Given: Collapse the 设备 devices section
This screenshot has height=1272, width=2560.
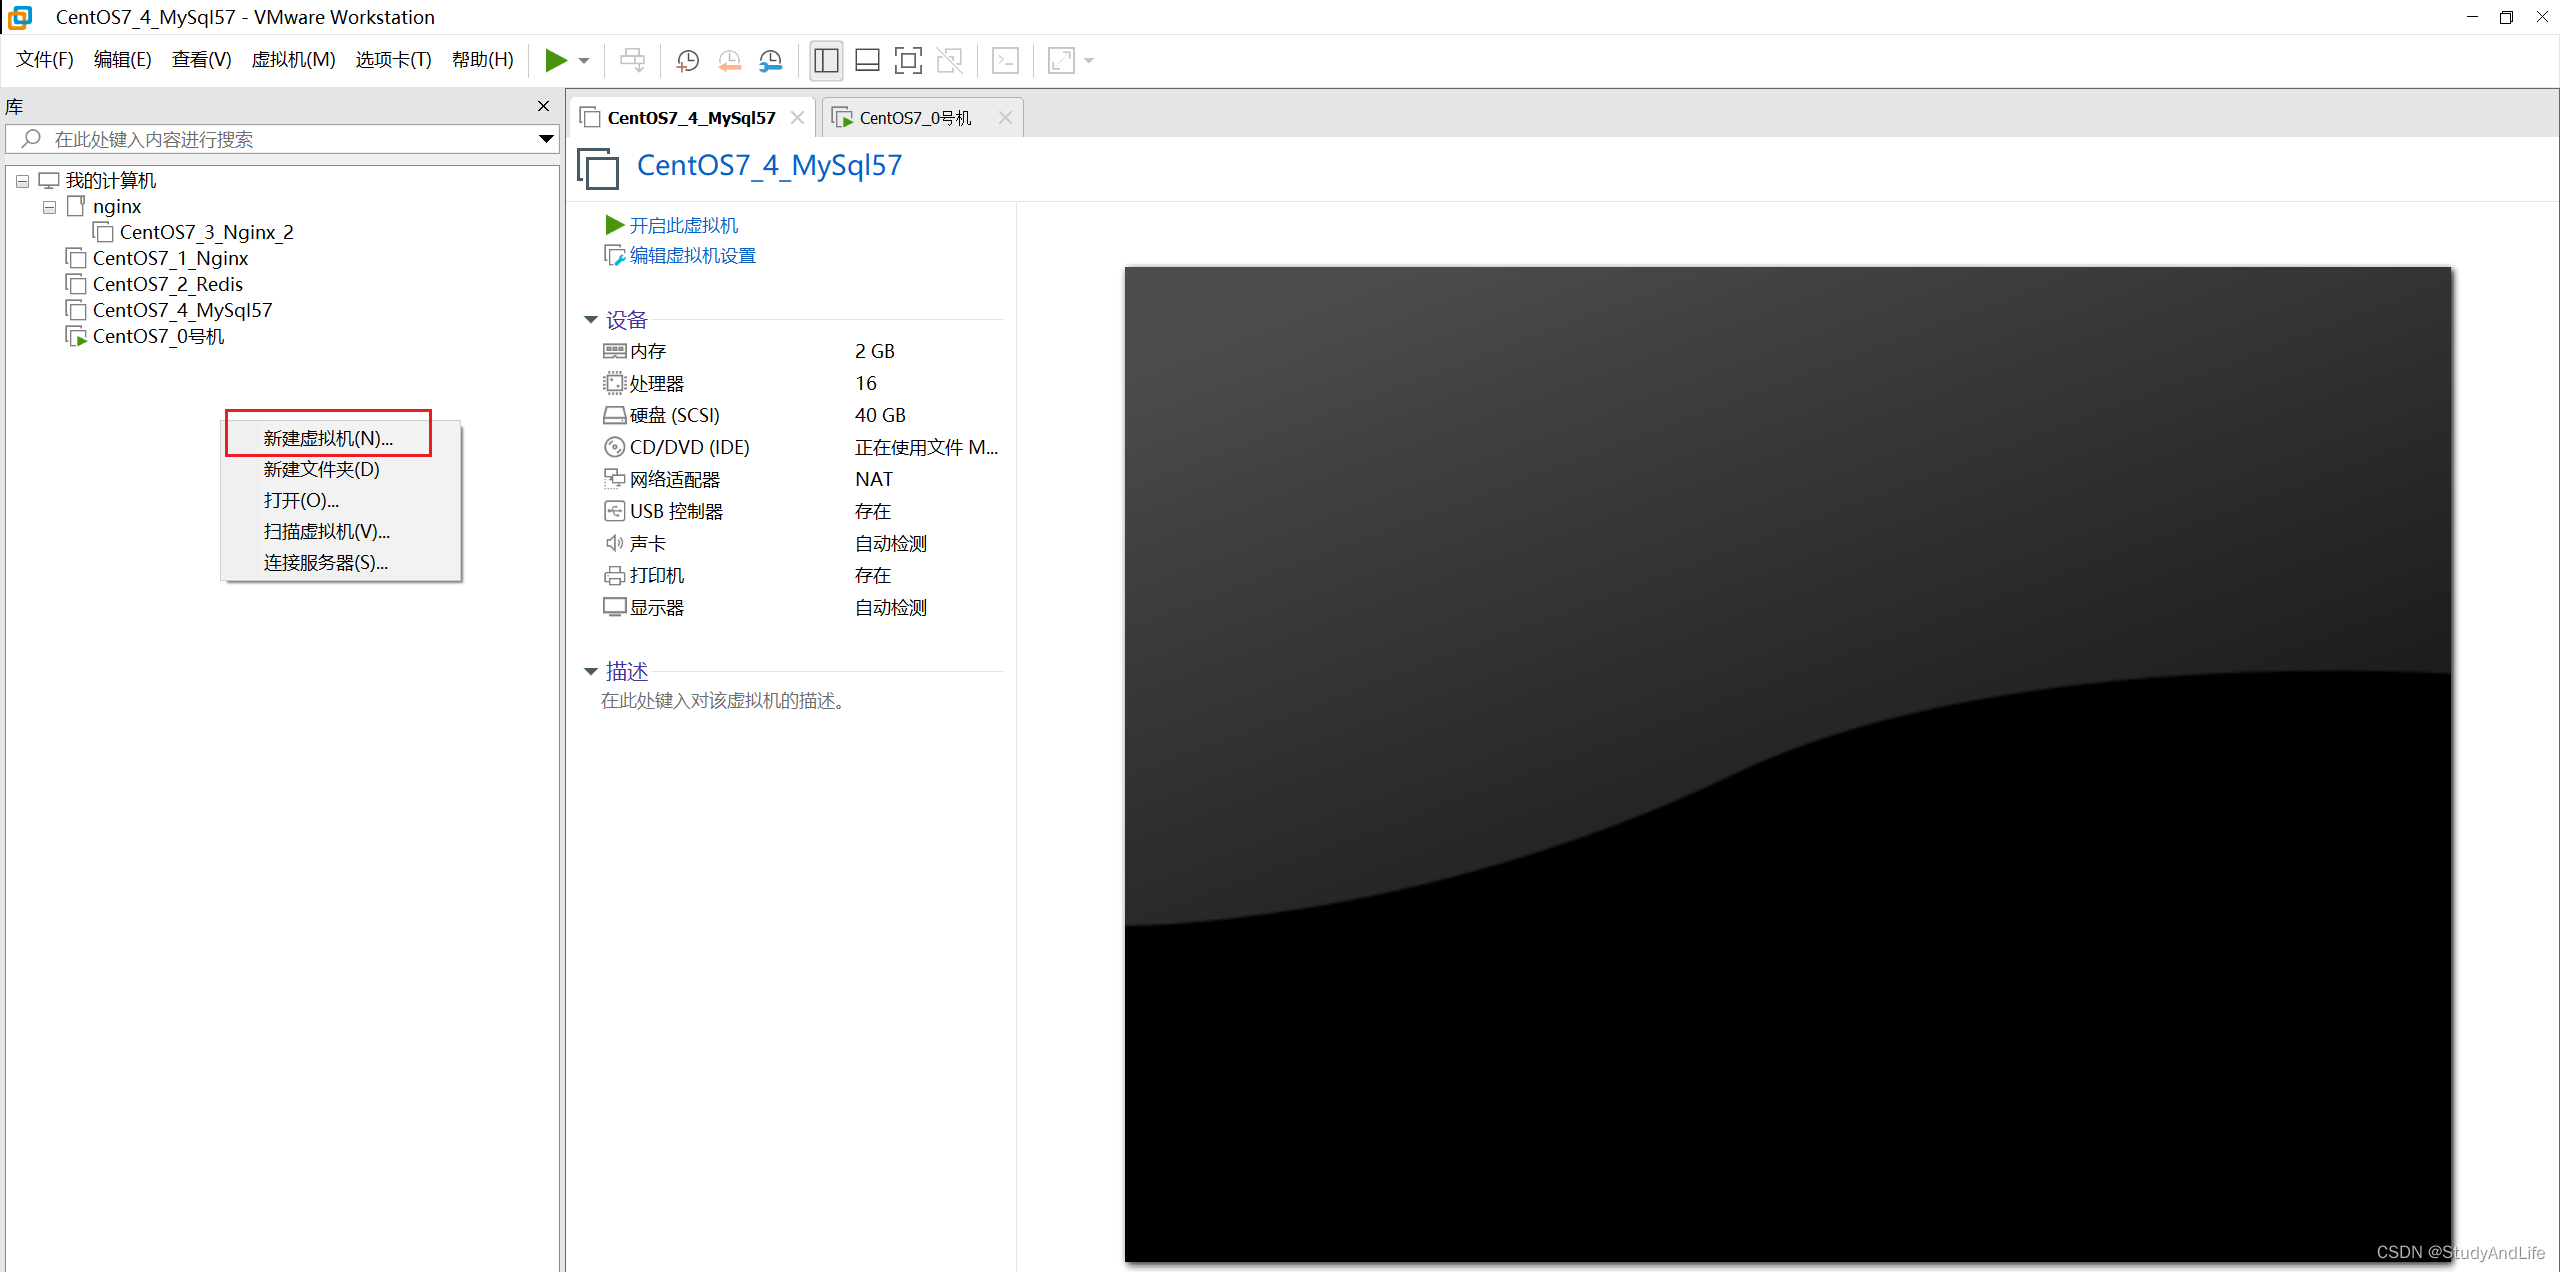Looking at the screenshot, I should [x=591, y=320].
